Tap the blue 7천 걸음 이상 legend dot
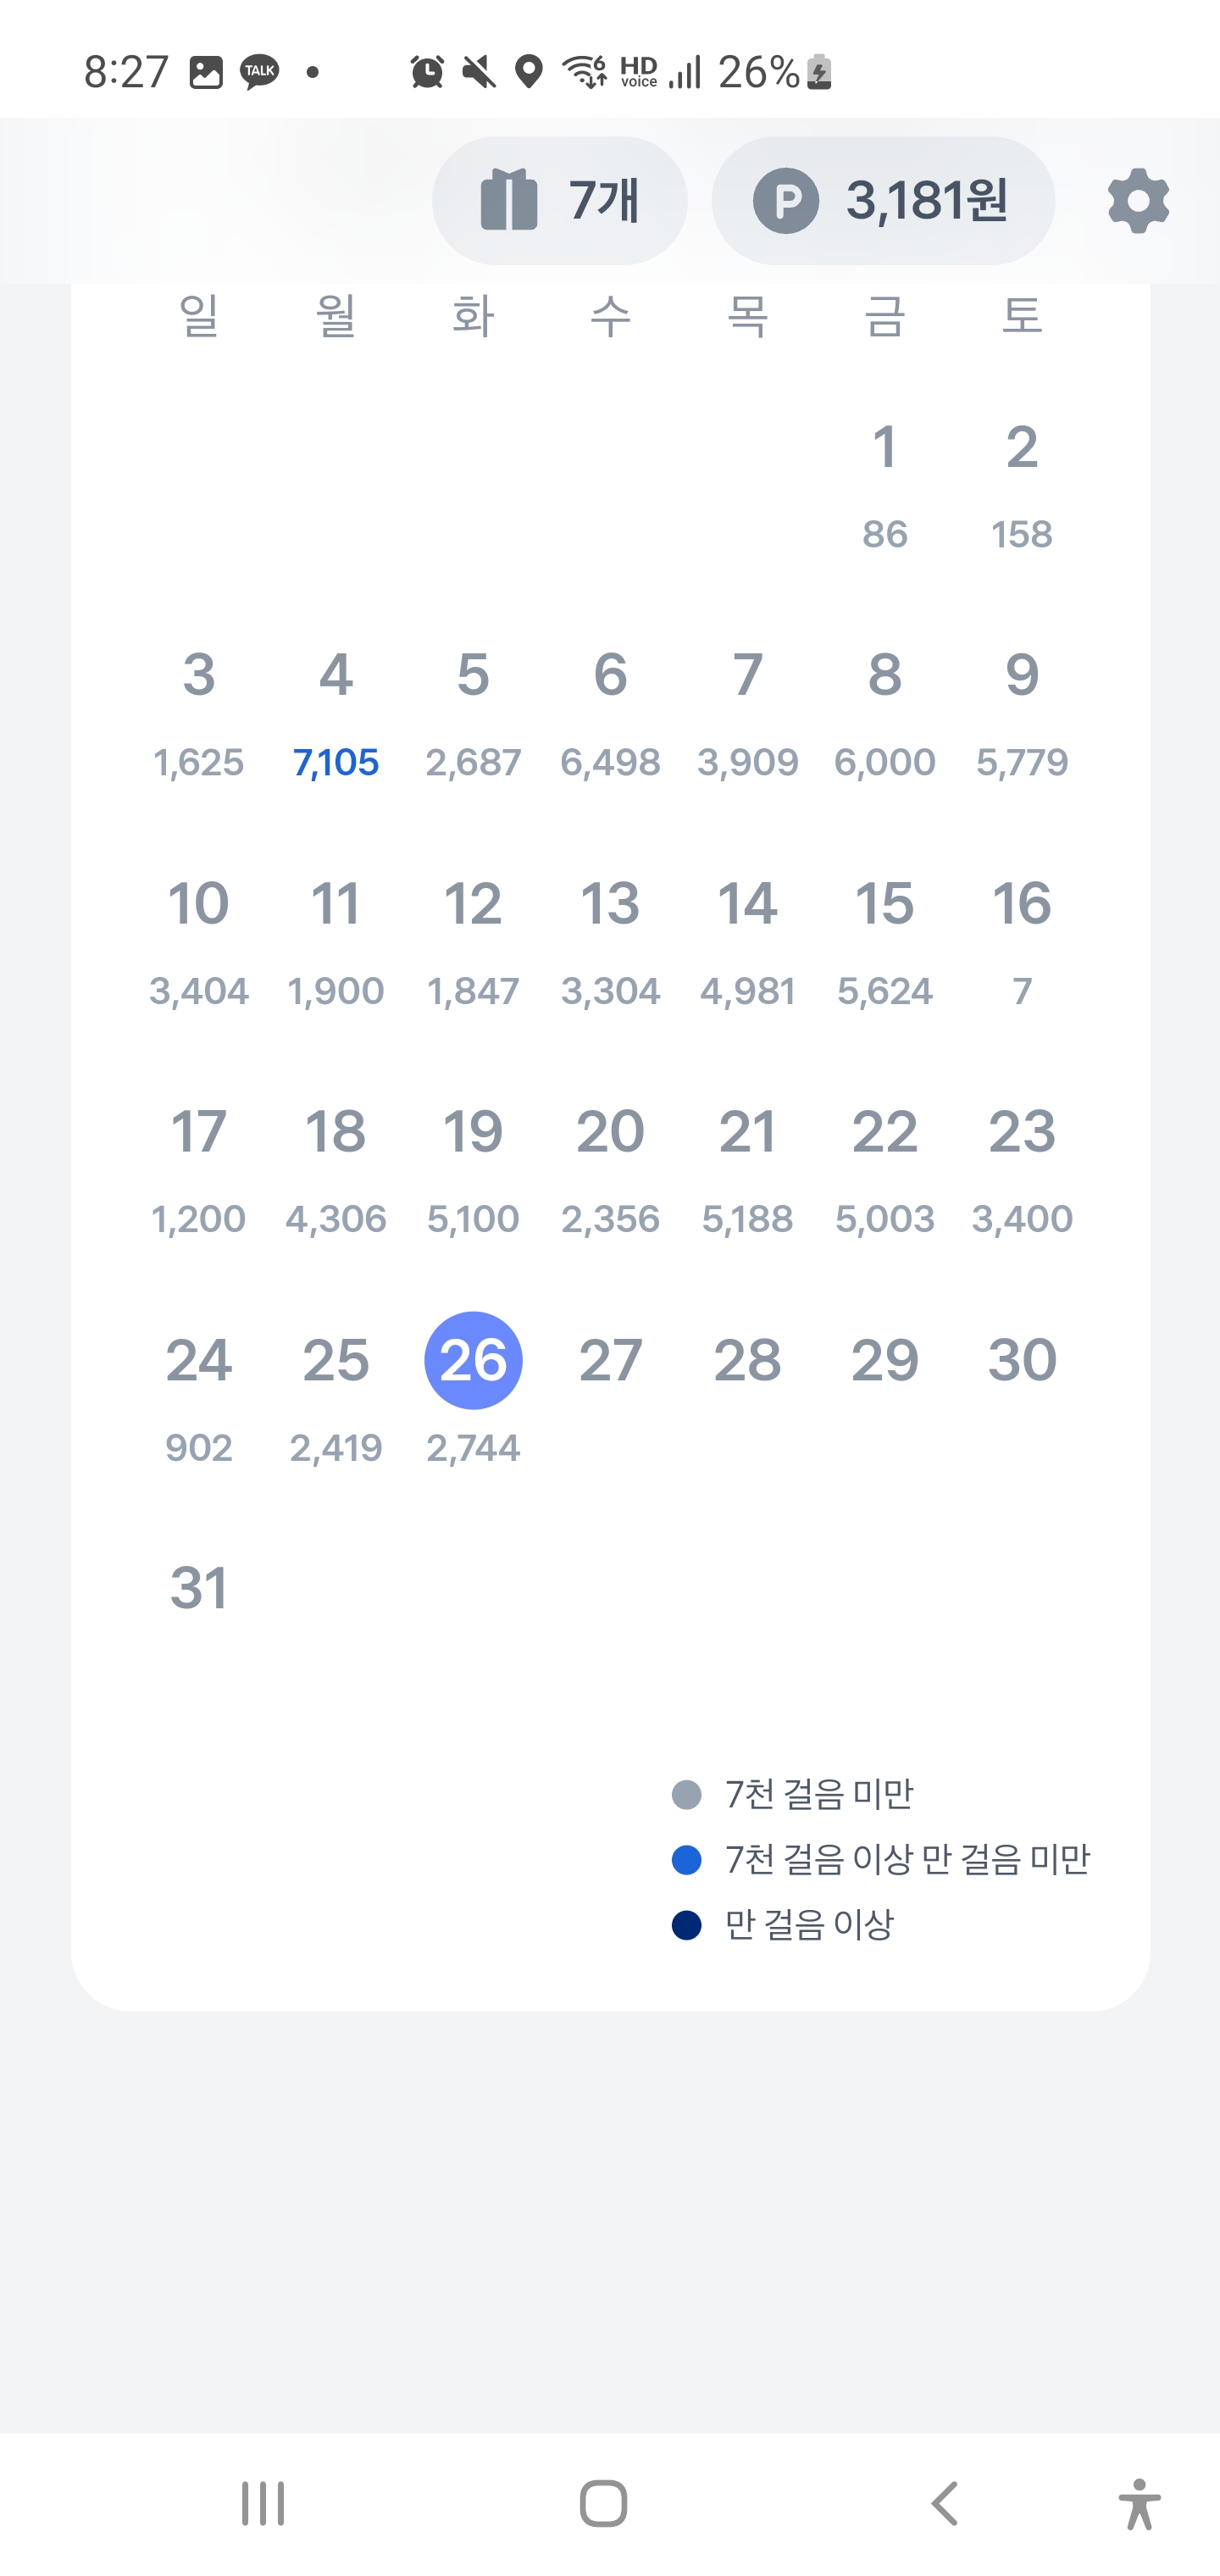1220x2576 pixels. [x=686, y=1860]
